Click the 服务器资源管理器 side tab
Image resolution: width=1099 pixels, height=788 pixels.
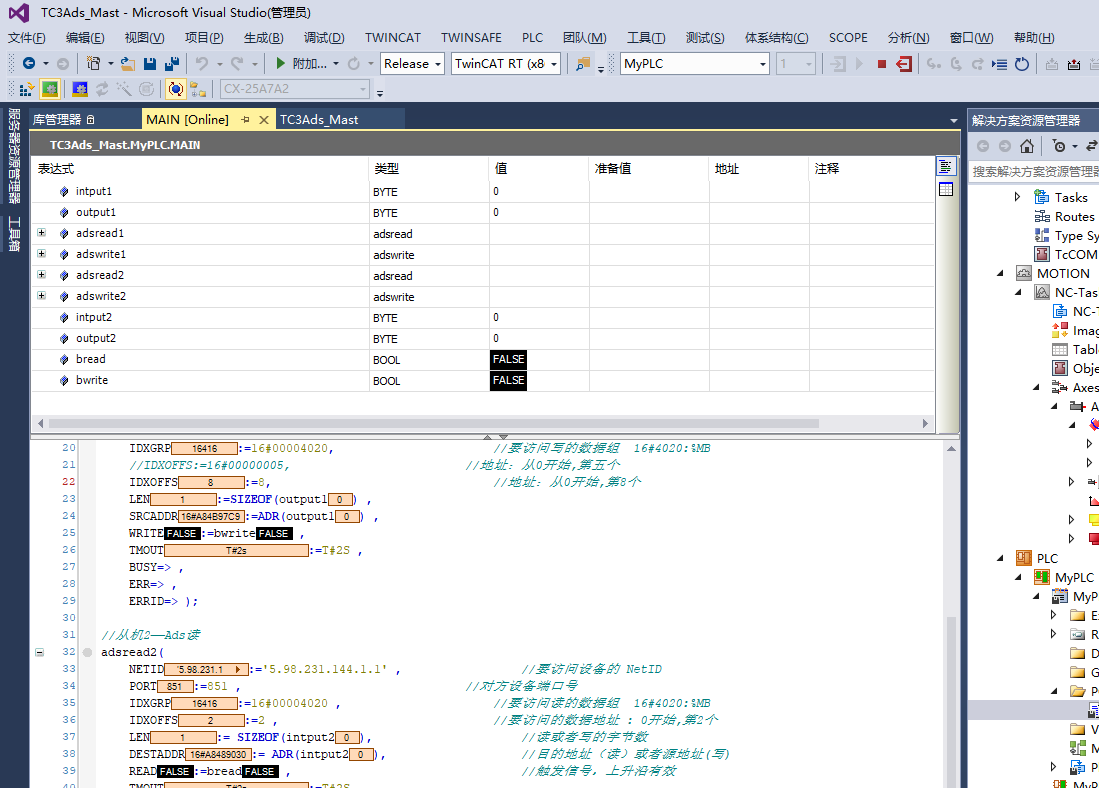(14, 156)
